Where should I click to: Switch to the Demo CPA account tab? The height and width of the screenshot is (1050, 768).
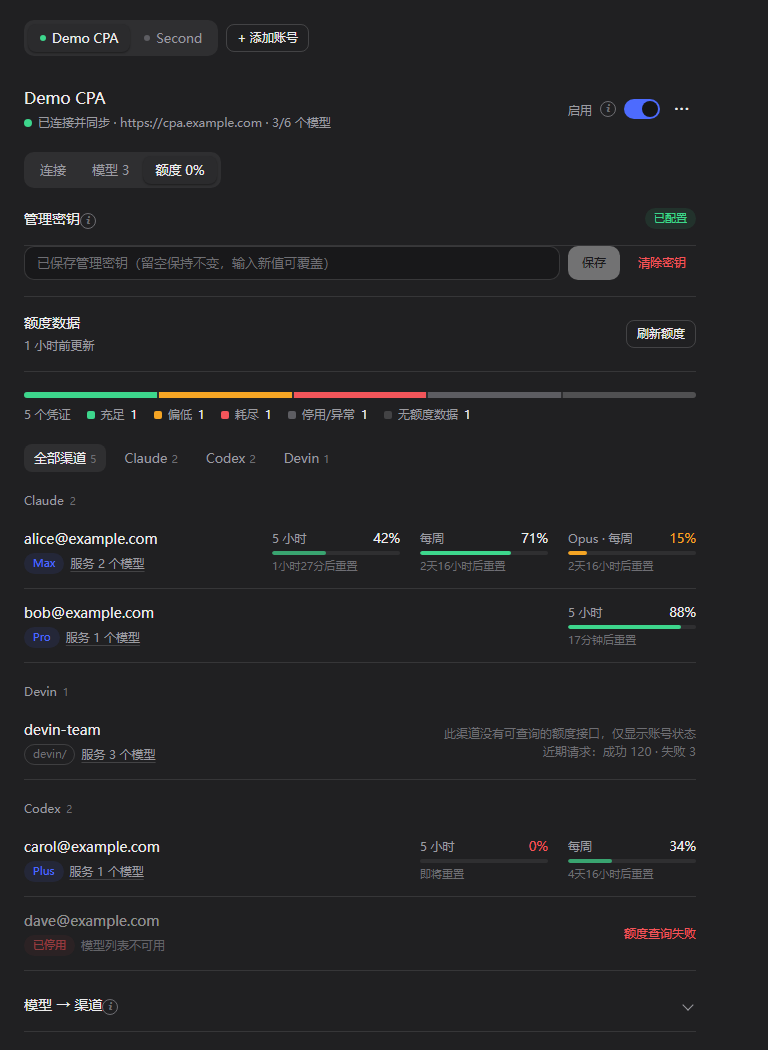point(79,38)
